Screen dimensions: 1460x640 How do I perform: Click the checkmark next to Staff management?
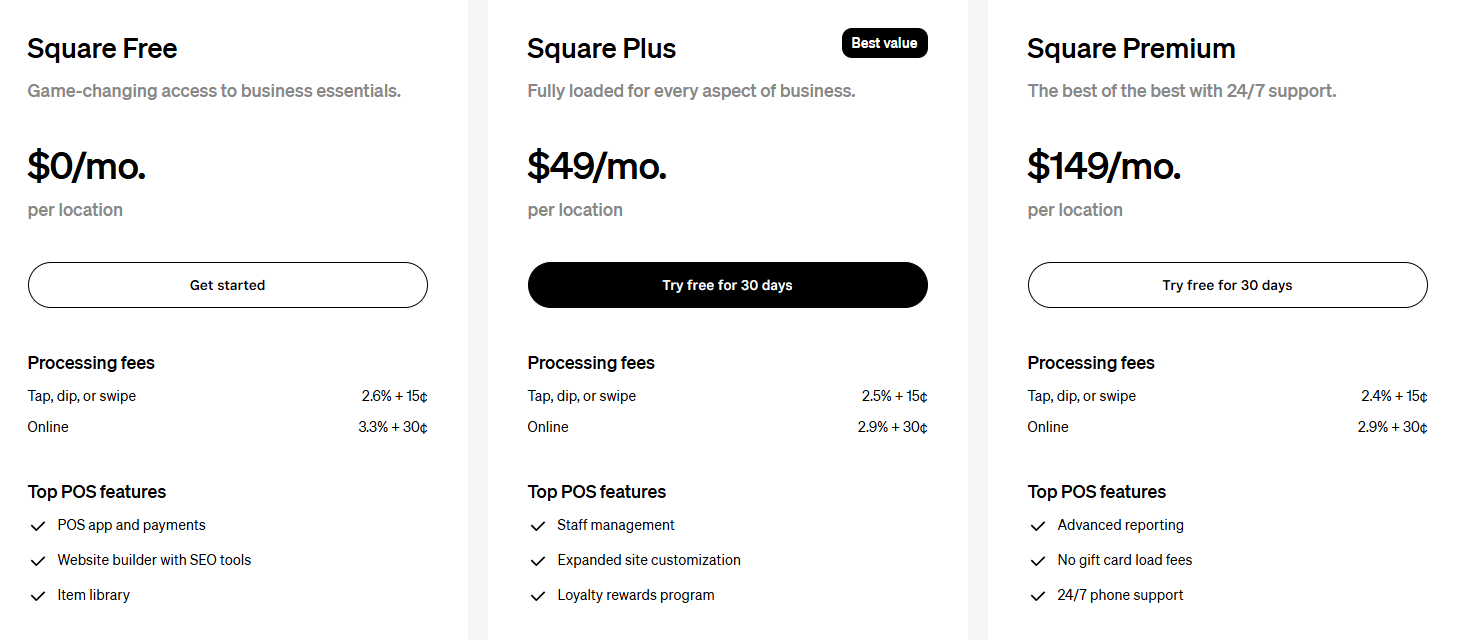tap(538, 526)
